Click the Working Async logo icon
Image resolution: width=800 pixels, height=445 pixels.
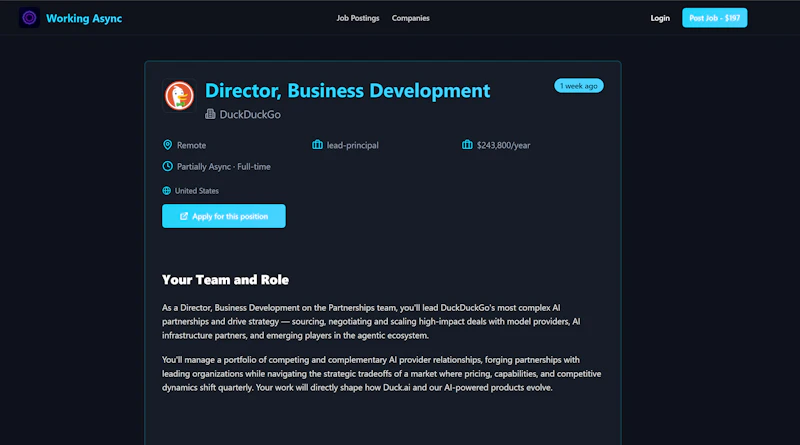click(29, 18)
